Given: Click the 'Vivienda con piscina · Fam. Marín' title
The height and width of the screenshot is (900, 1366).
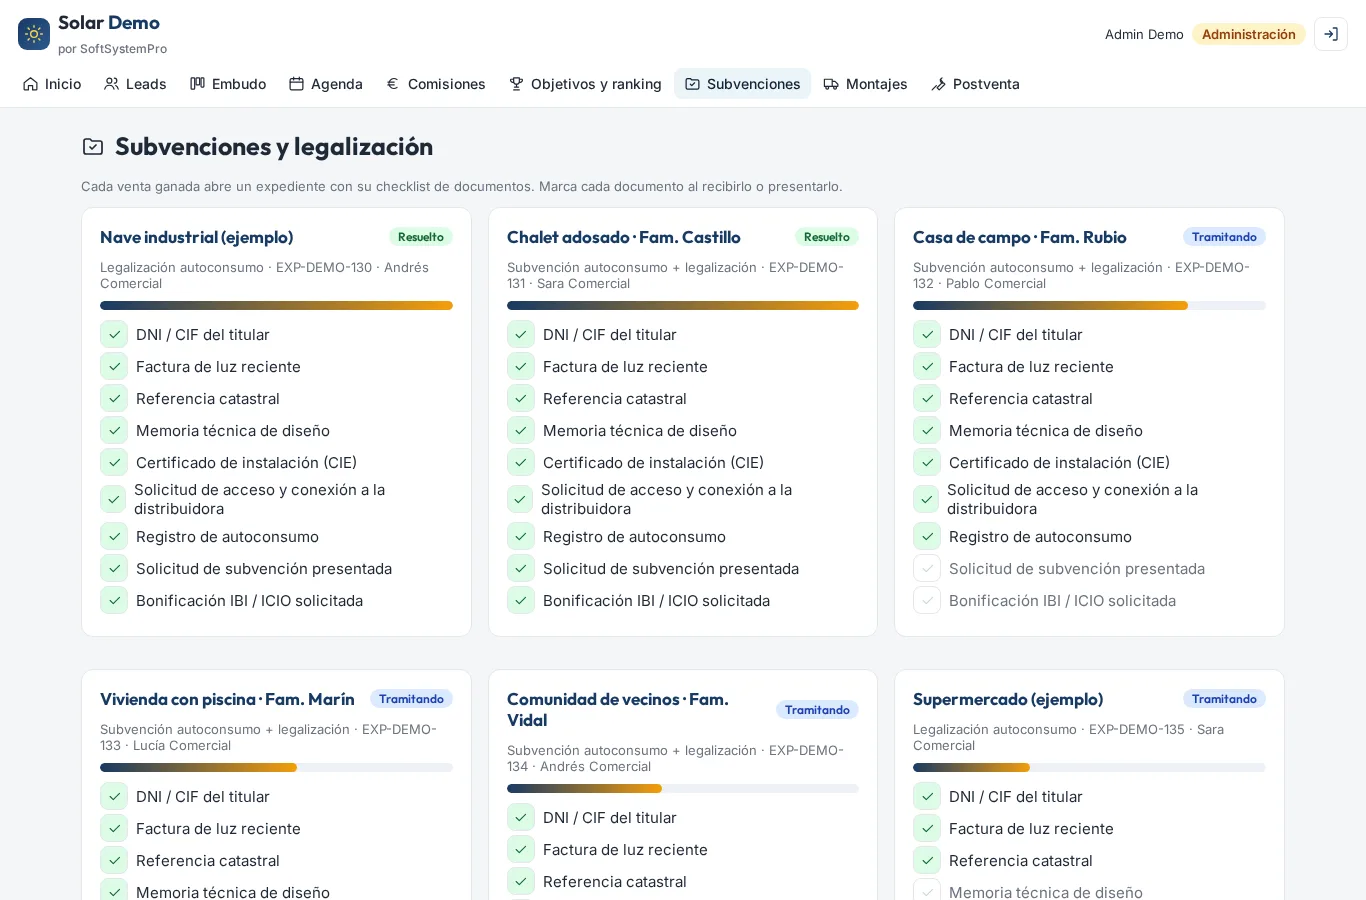Looking at the screenshot, I should point(227,699).
